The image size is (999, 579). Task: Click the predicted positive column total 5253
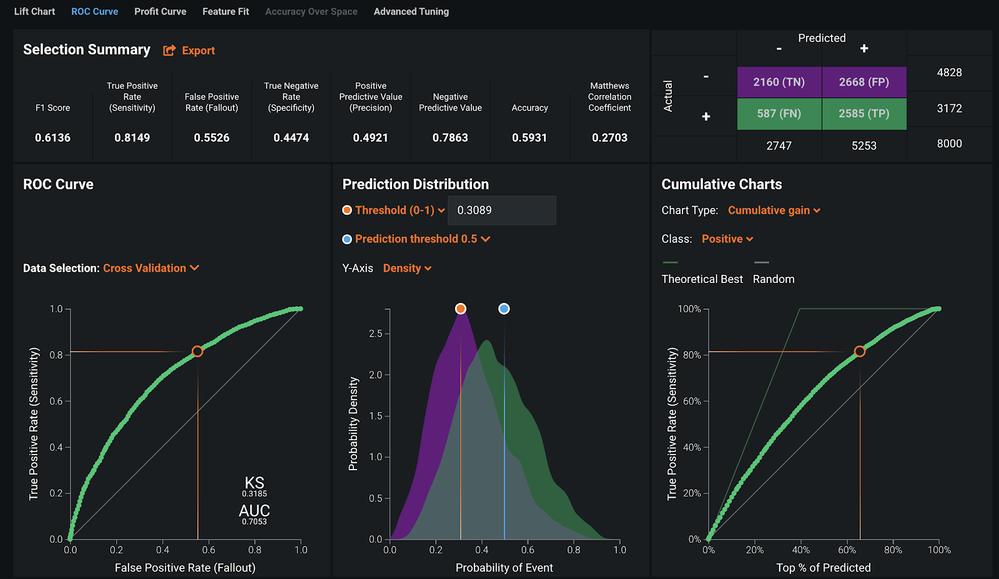[864, 146]
